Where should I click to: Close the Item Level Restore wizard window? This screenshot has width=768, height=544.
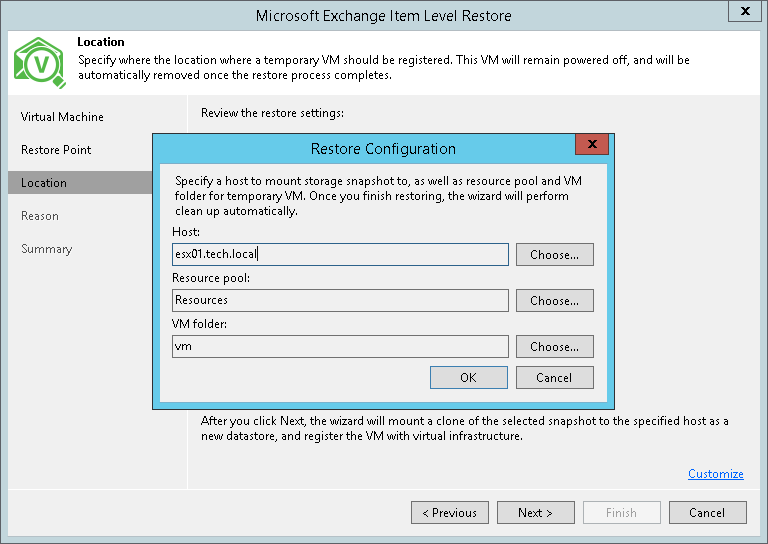pos(745,11)
